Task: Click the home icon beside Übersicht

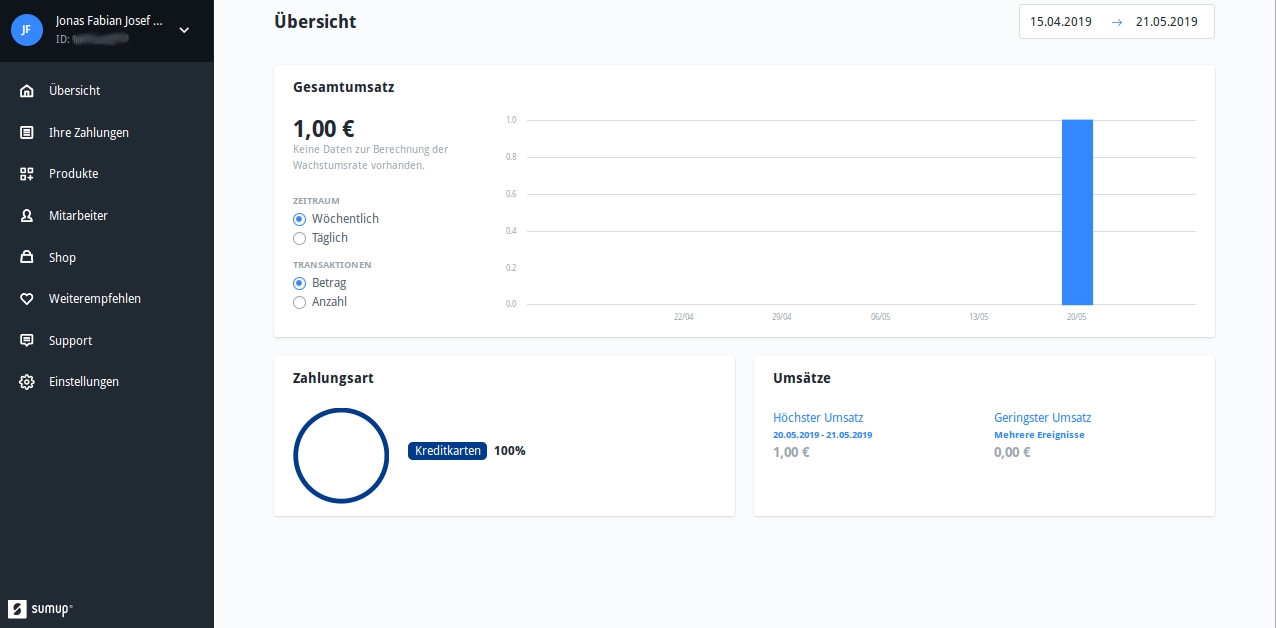Action: point(27,91)
